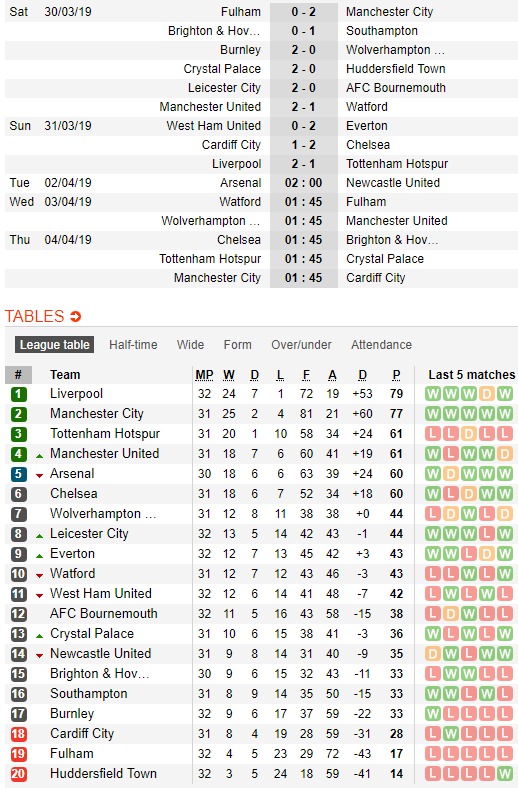
Task: Select the Over/under tab
Action: click(301, 345)
